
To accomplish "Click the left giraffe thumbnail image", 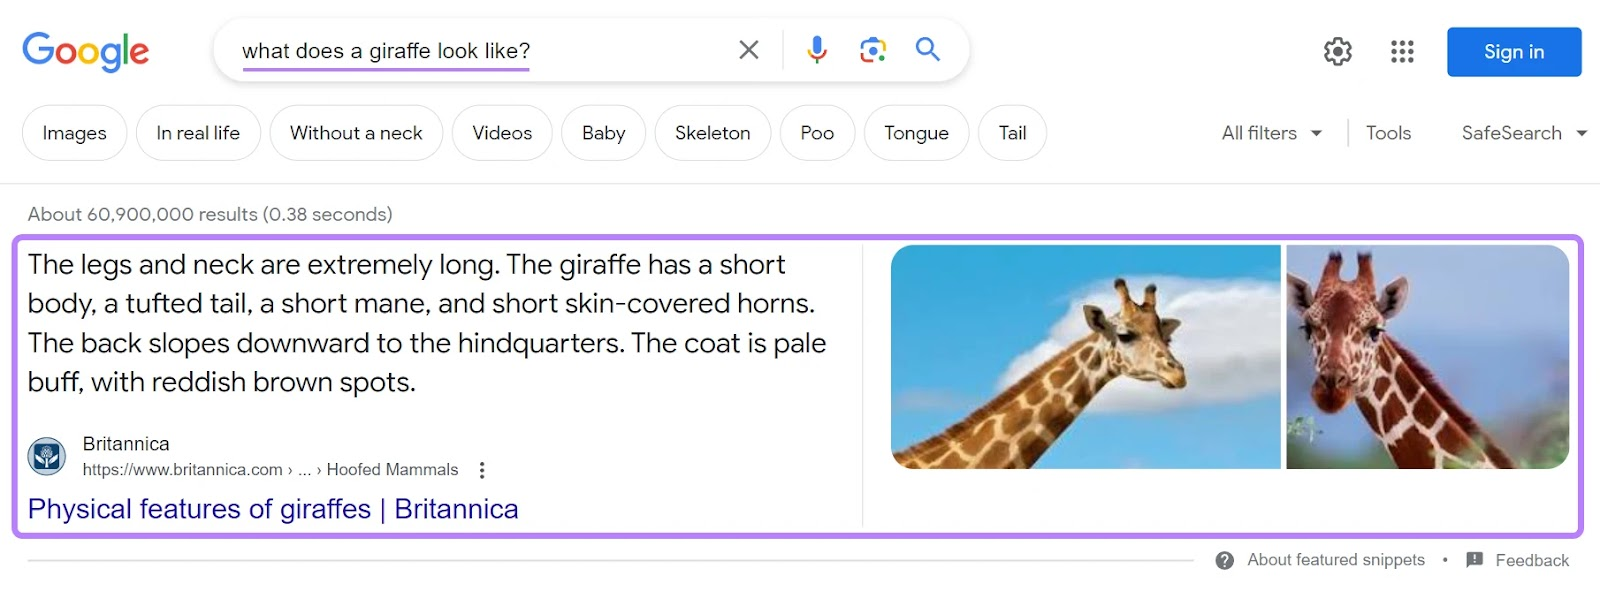I will (x=1086, y=356).
